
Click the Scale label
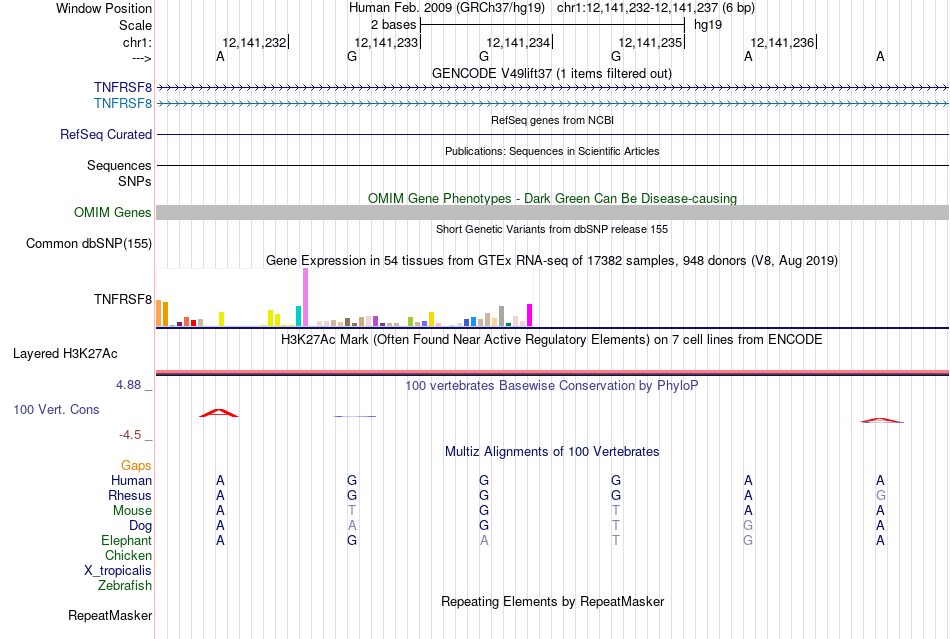(135, 25)
